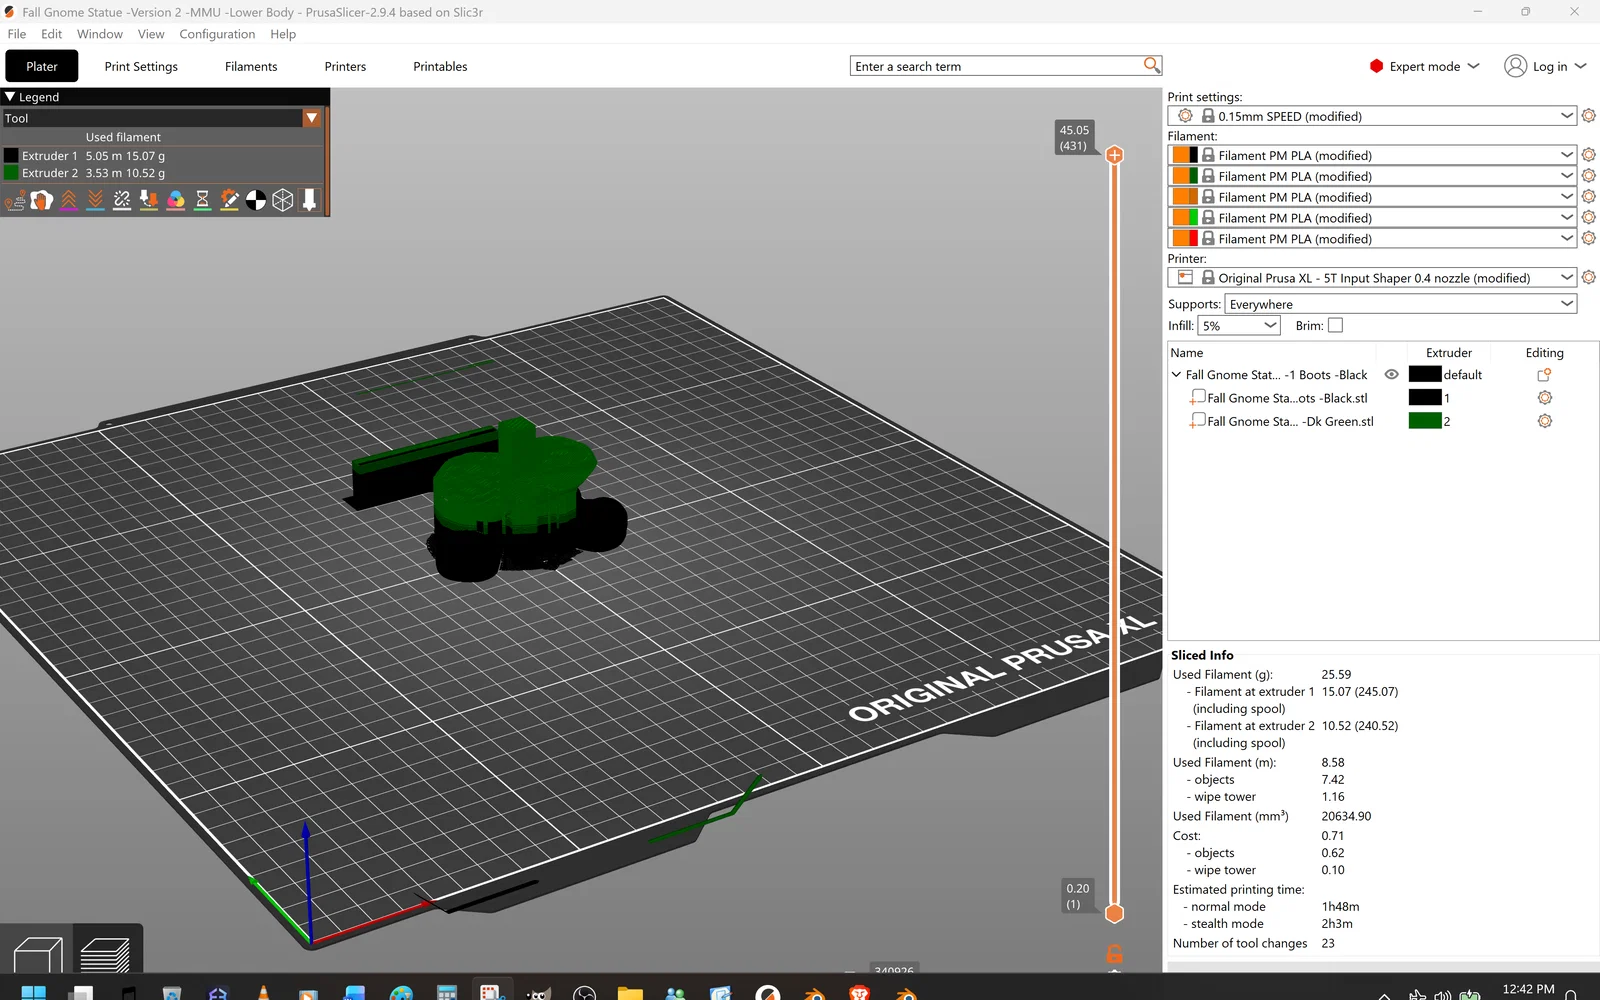Open the filament dropdown with black swatch
The height and width of the screenshot is (1000, 1600).
tap(1372, 155)
